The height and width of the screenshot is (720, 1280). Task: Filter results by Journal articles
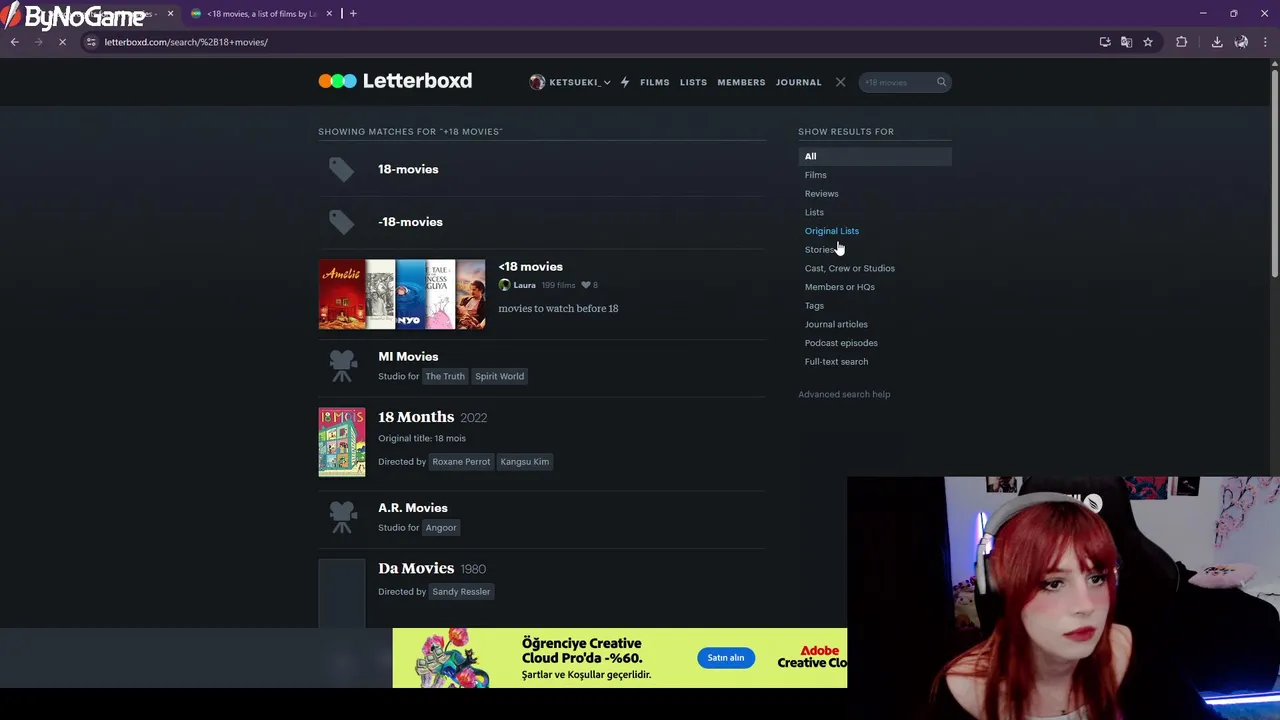tap(836, 324)
